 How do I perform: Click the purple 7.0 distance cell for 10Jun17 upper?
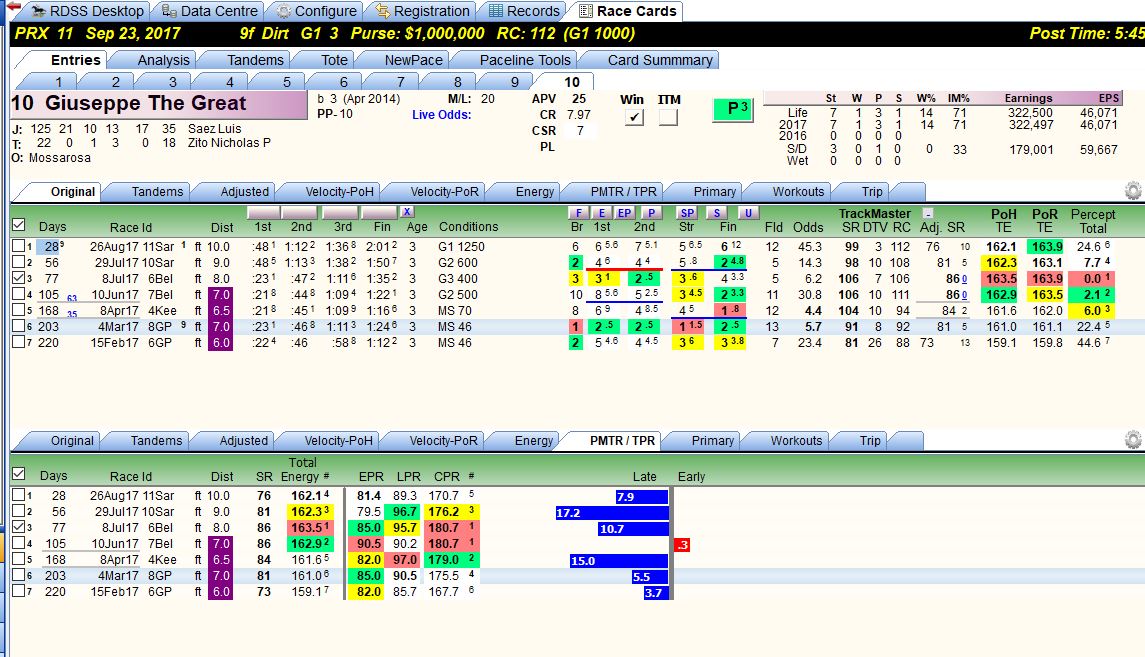coord(221,294)
